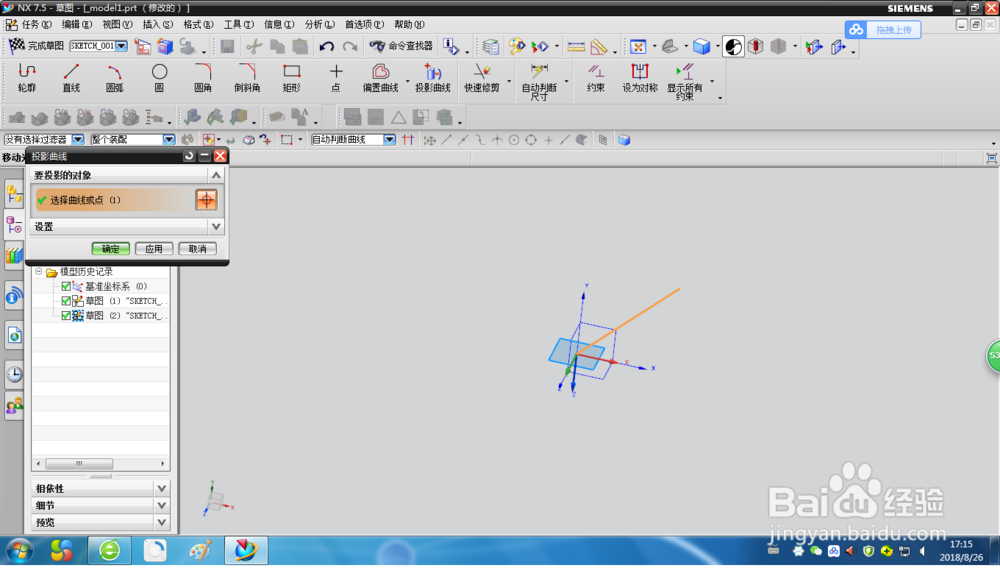Image resolution: width=1000 pixels, height=568 pixels.
Task: Reset the 投影曲线 dialog
Action: [189, 156]
